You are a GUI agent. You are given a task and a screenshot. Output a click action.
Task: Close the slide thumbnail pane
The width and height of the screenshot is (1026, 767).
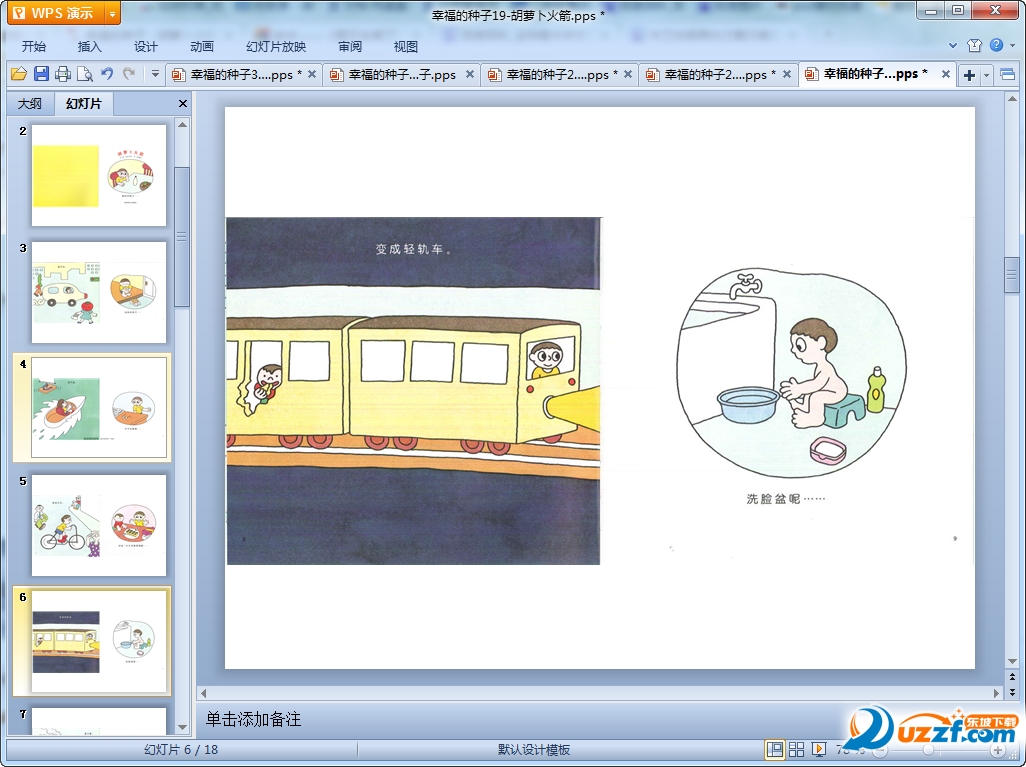(x=183, y=103)
